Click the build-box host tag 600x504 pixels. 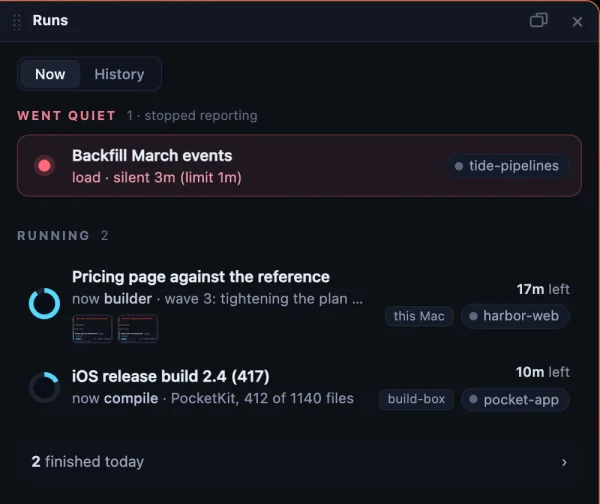(416, 399)
